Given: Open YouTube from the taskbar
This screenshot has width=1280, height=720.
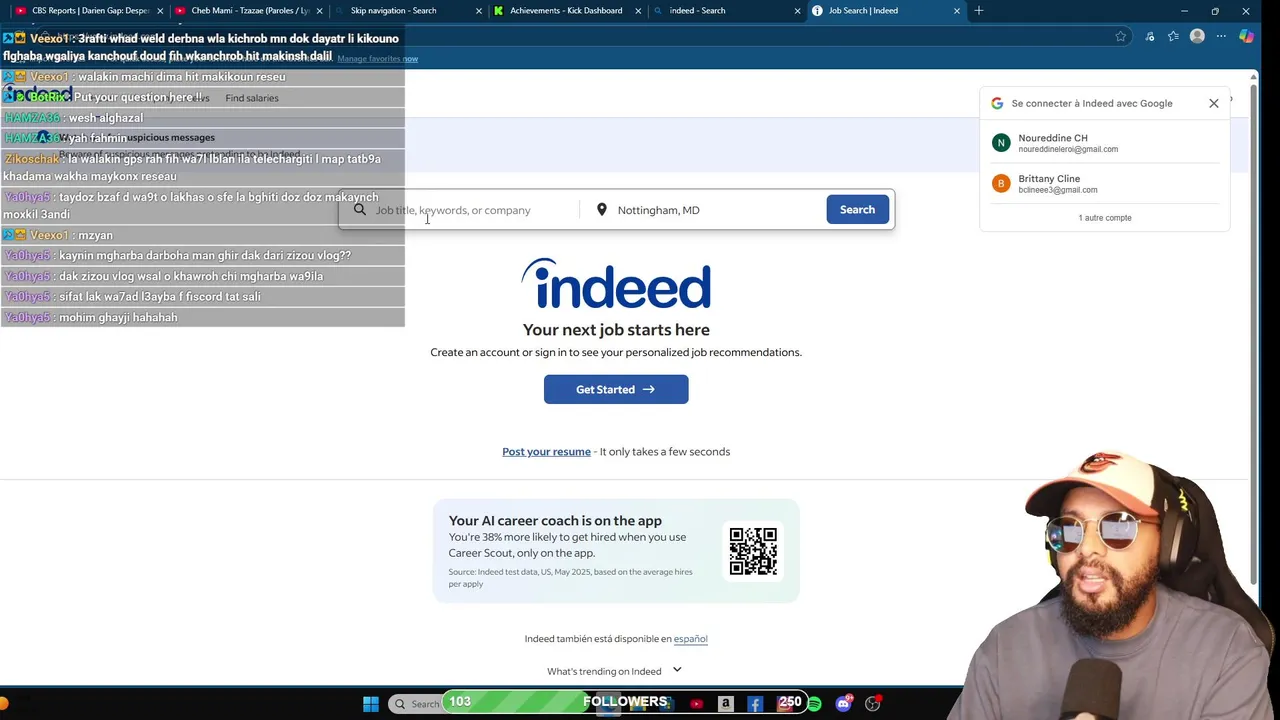Looking at the screenshot, I should pyautogui.click(x=697, y=704).
